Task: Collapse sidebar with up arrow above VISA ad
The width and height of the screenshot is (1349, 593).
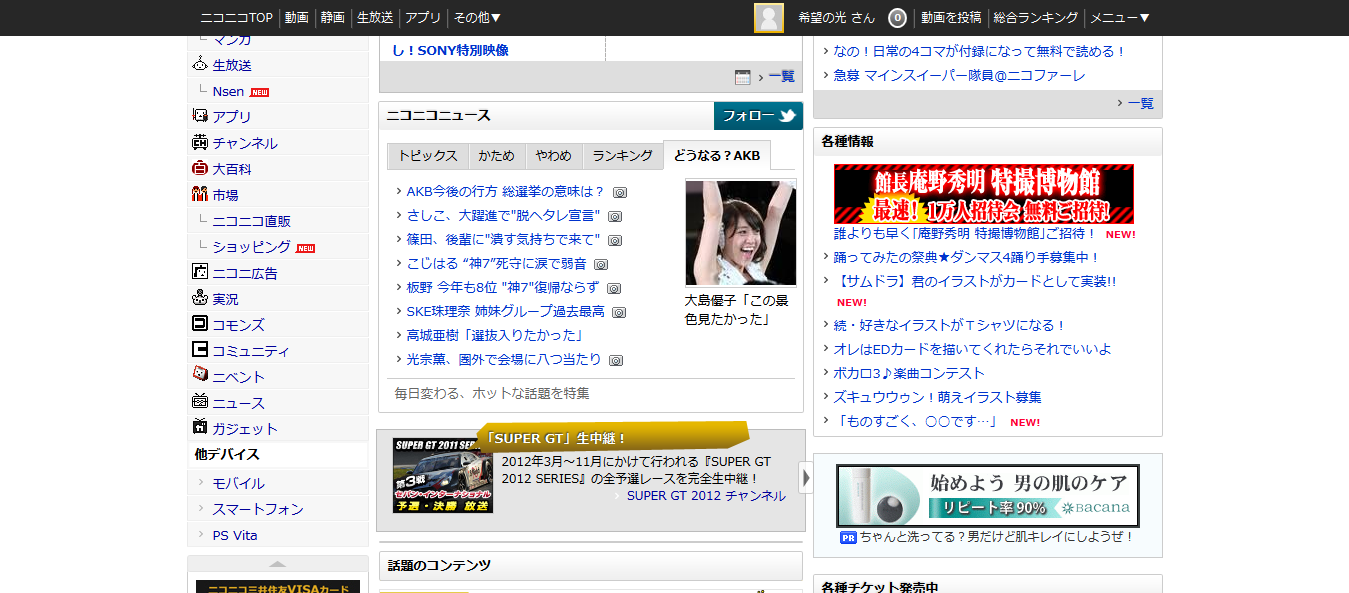Action: (278, 564)
